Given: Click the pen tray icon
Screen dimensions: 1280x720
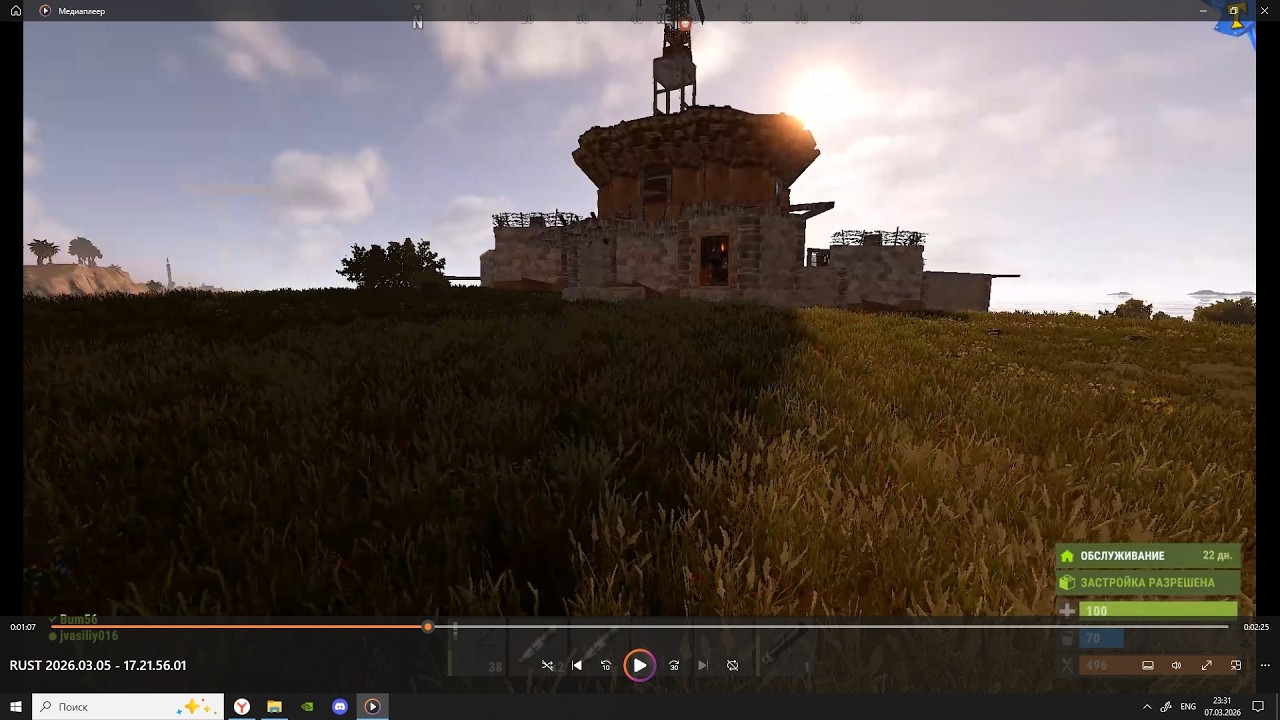Looking at the screenshot, I should pos(1166,706).
